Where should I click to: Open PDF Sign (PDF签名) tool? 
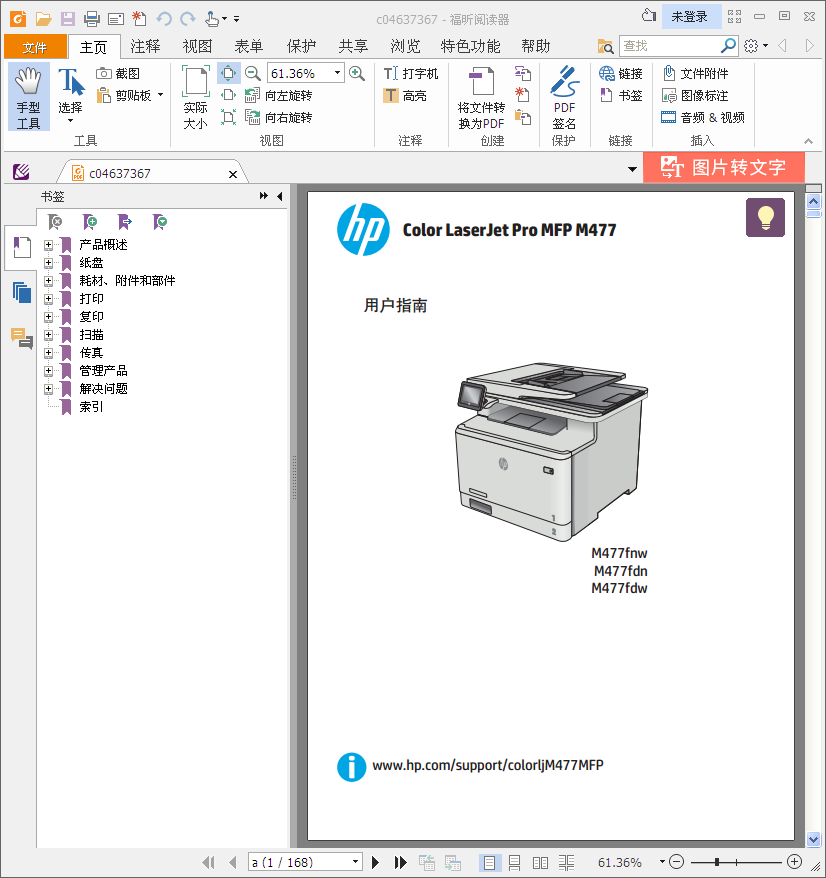pos(564,97)
